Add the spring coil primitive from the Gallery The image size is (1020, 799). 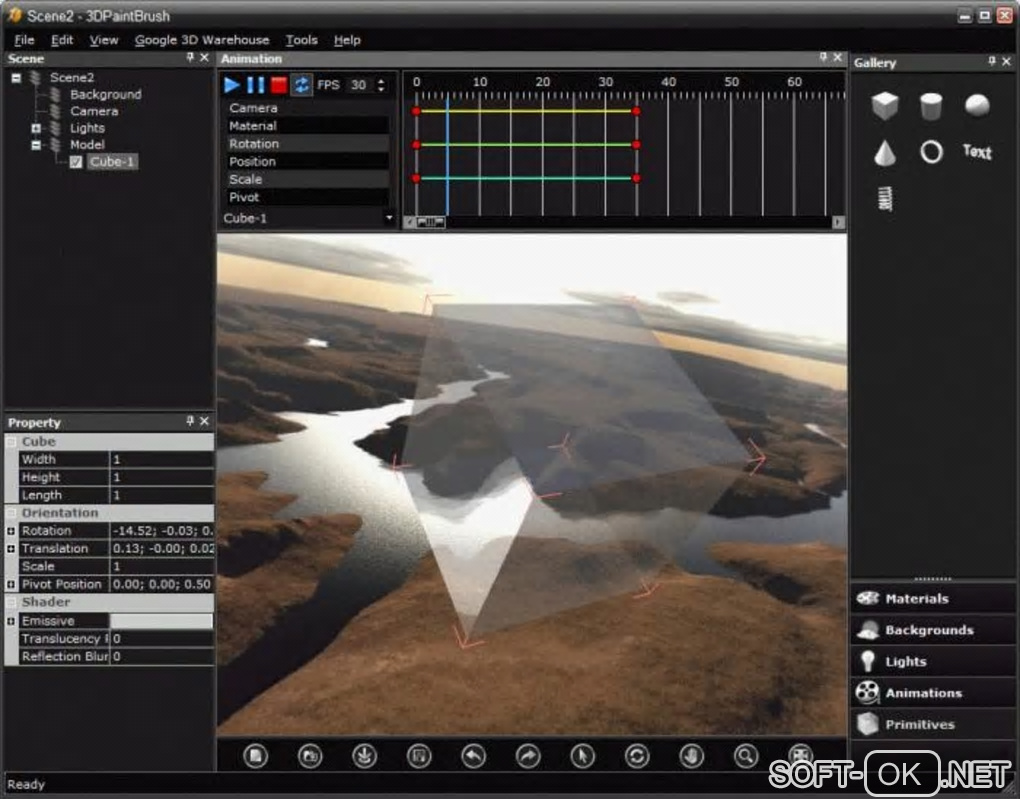[x=885, y=198]
